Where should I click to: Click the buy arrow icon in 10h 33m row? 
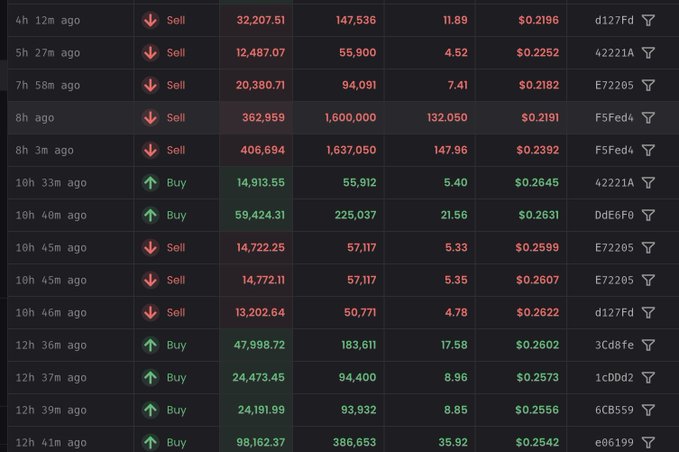pos(150,183)
